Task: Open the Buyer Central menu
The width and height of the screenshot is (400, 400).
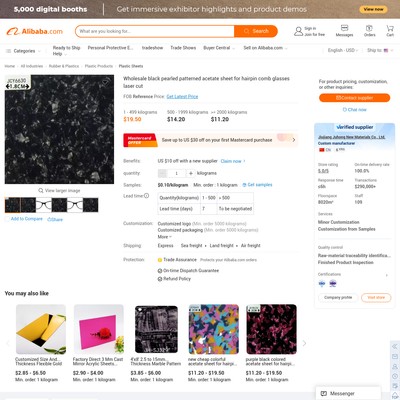Action: 219,48
